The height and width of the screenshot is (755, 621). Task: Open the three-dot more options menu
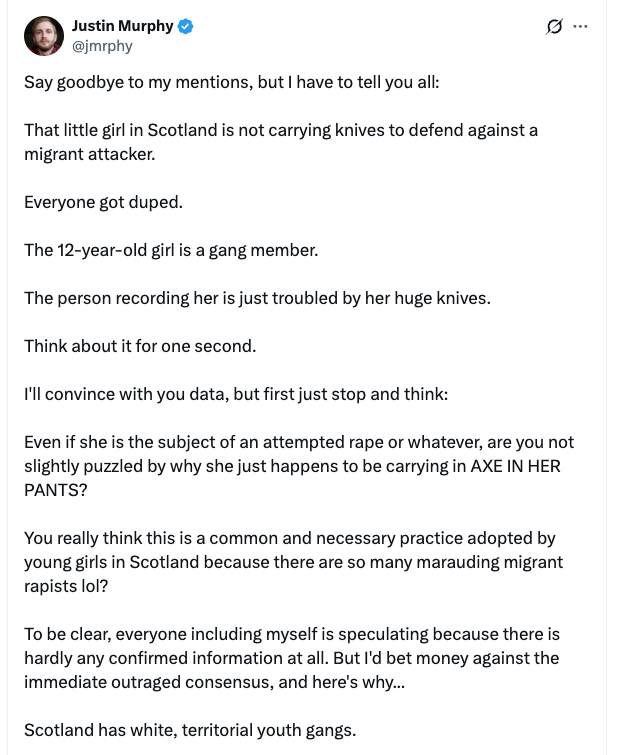[x=581, y=27]
